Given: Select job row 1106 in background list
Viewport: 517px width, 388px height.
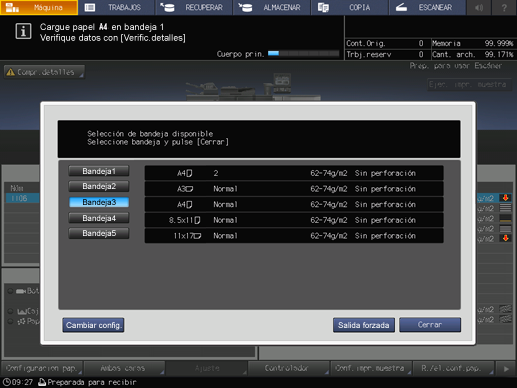Looking at the screenshot, I should point(22,198).
